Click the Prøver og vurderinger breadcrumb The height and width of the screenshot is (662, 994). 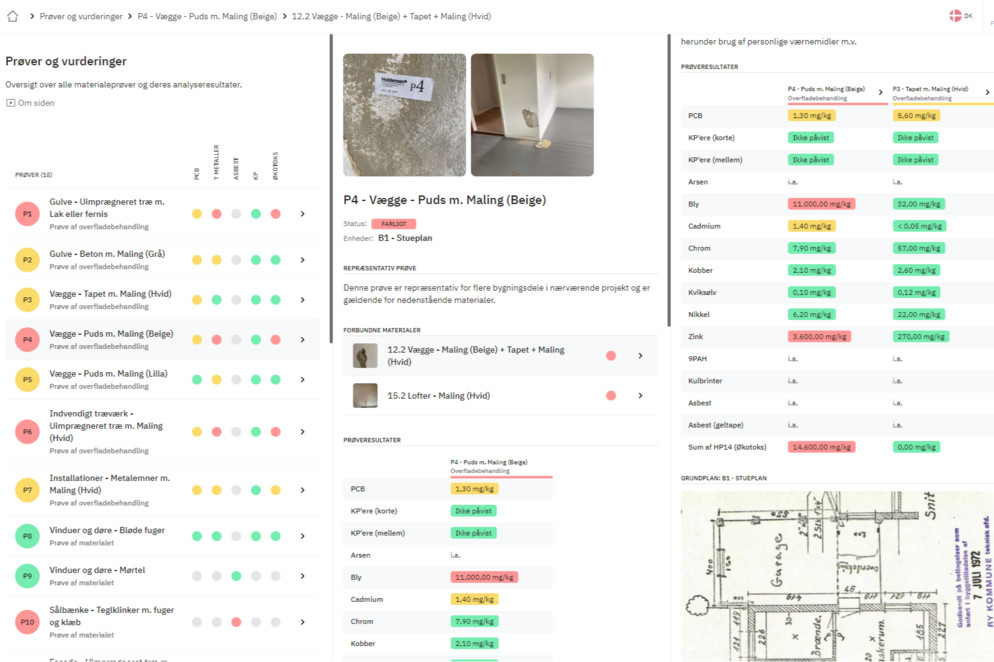tap(81, 16)
